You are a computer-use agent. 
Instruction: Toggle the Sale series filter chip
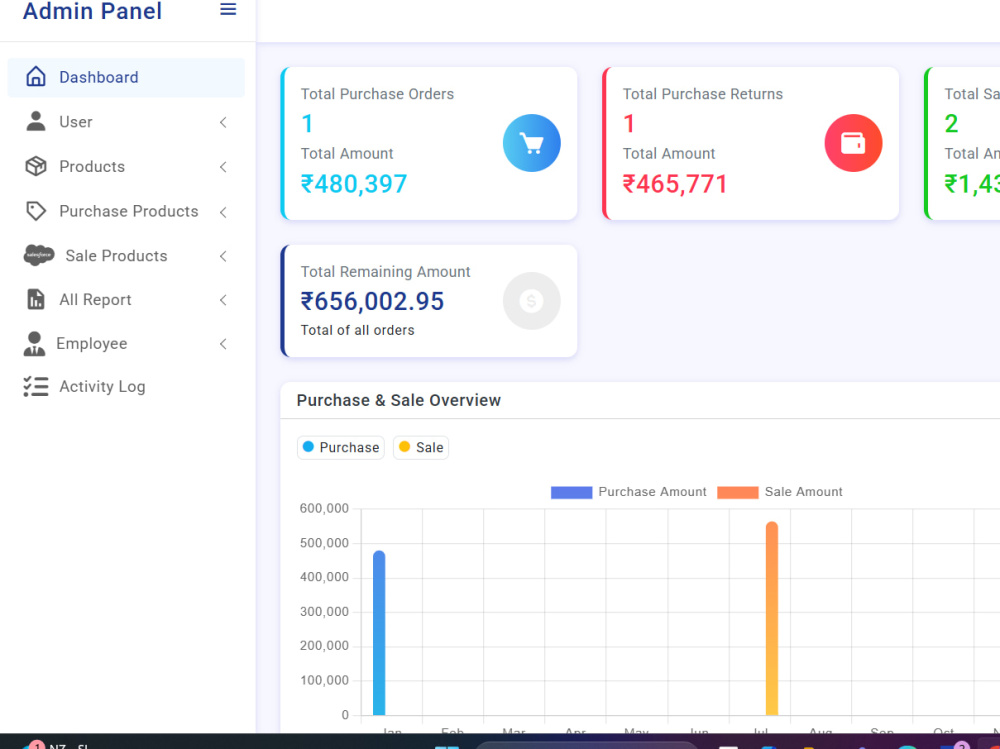[421, 447]
